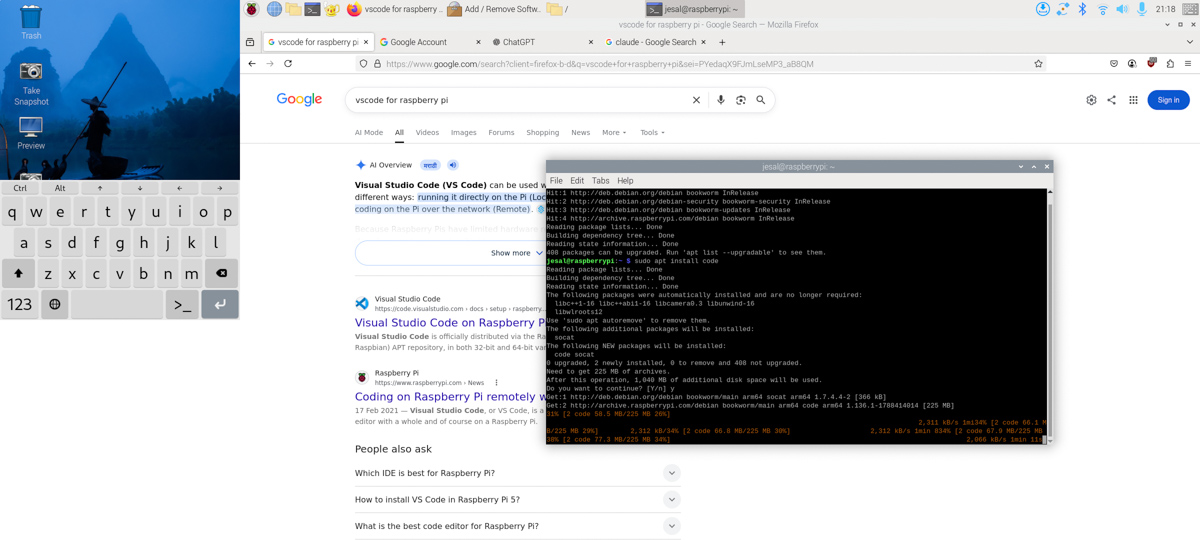
Task: Toggle AI Overview translation language chip
Action: click(x=430, y=165)
